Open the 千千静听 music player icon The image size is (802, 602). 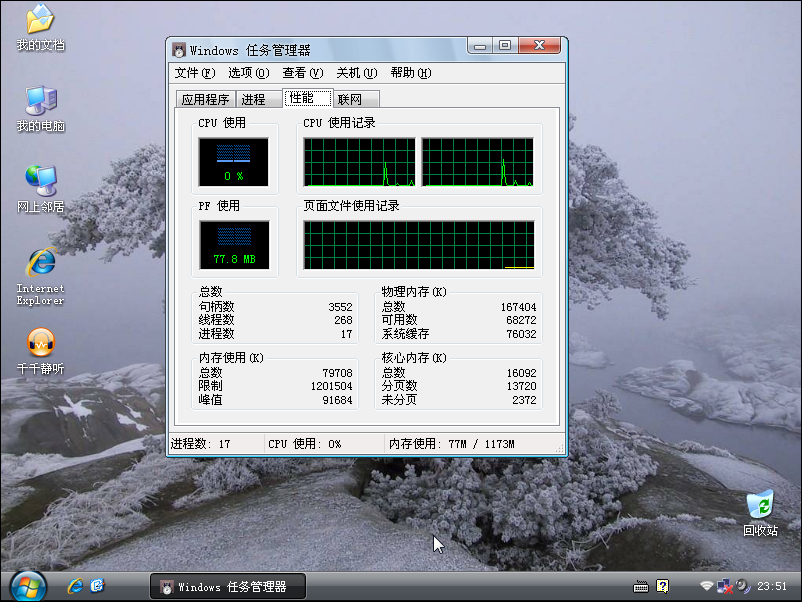[40, 351]
